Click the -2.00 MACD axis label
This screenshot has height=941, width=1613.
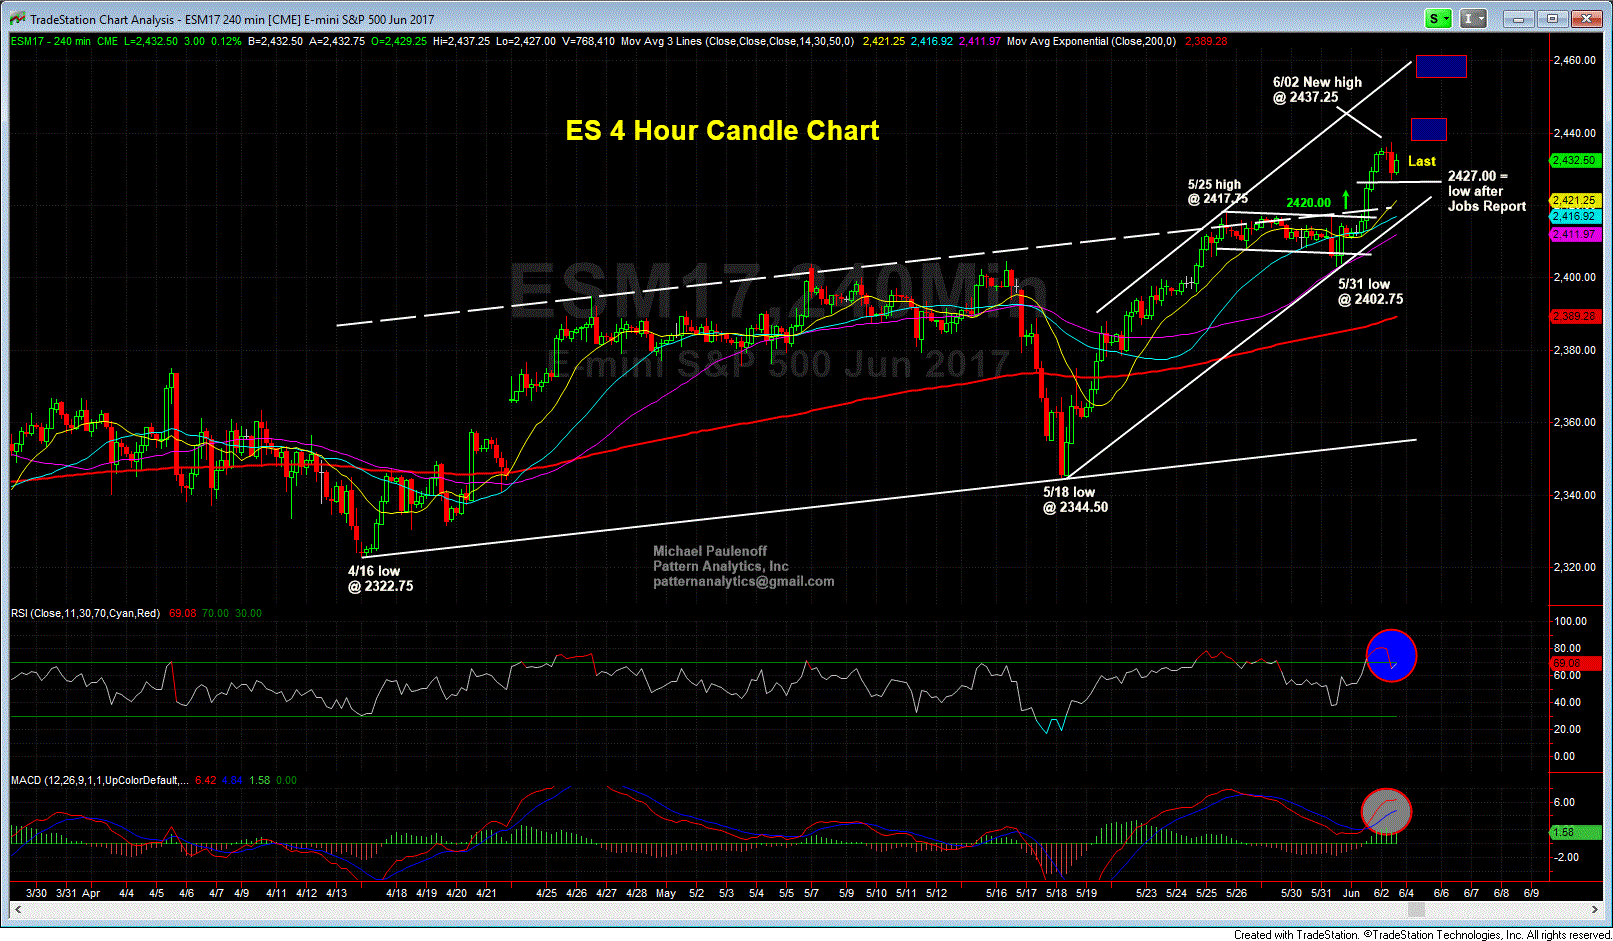tap(1565, 857)
